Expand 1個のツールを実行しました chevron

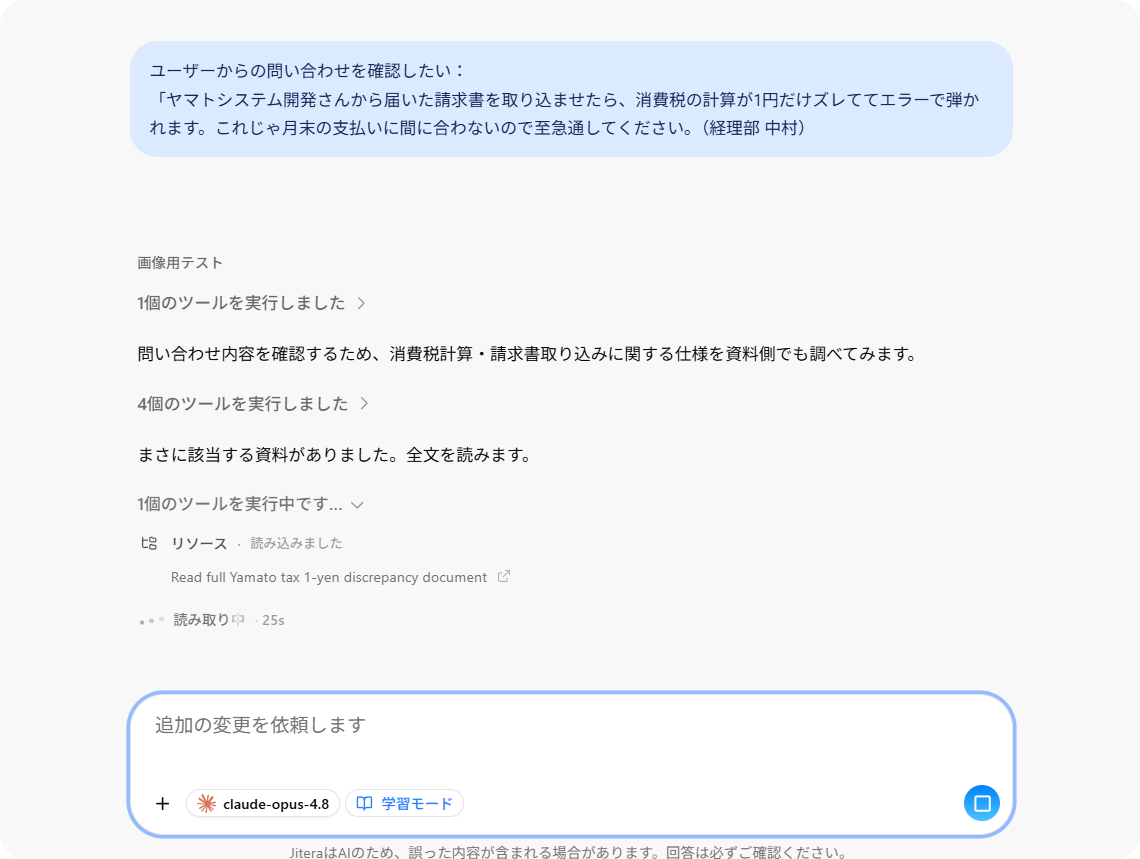[361, 303]
